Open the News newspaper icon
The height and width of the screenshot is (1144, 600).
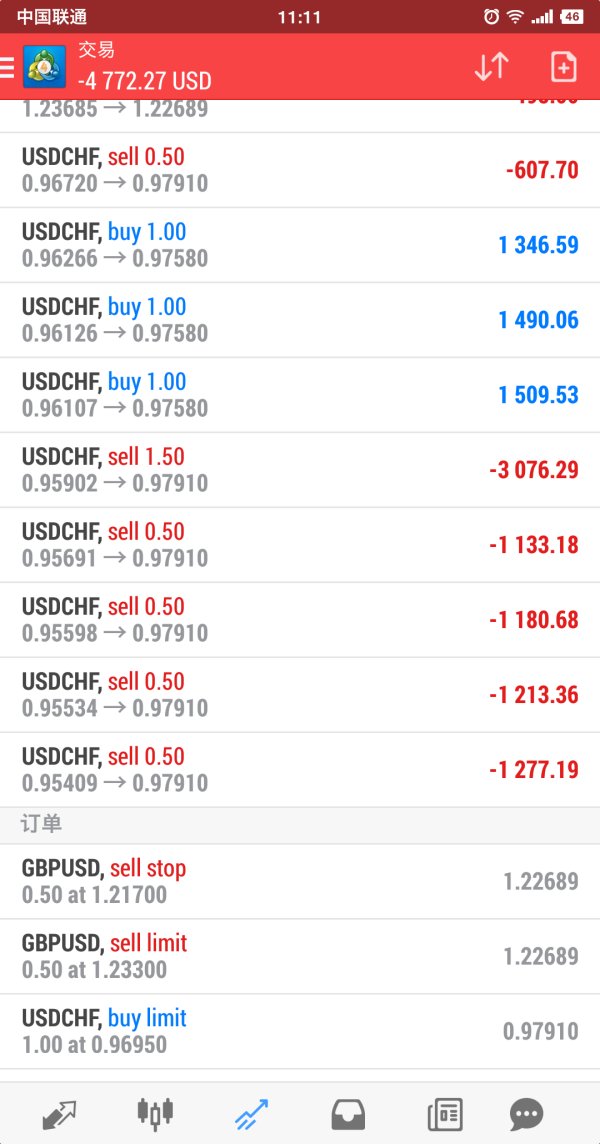[445, 1115]
